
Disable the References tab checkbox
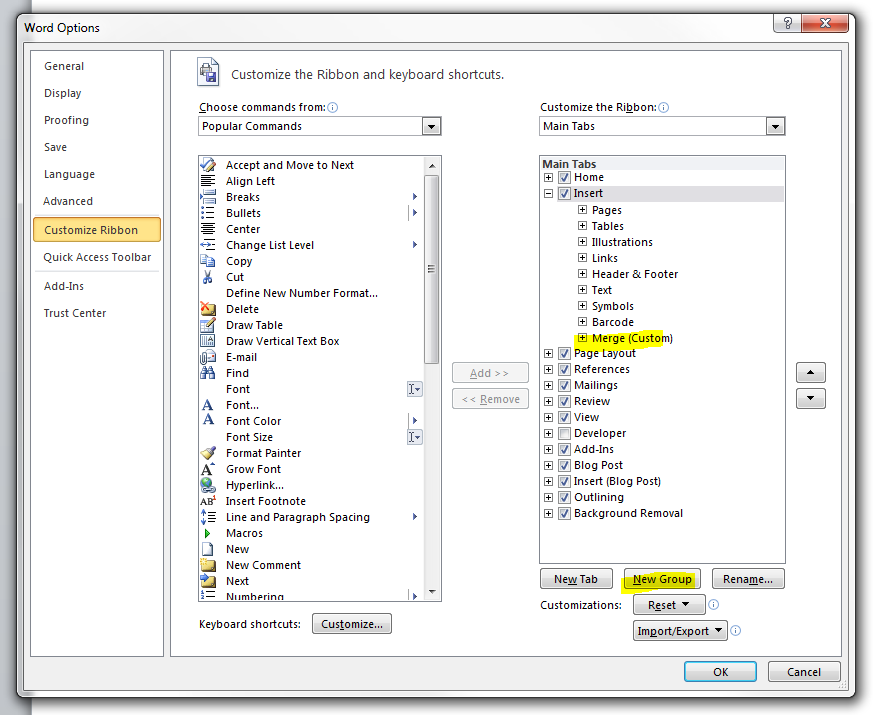564,369
